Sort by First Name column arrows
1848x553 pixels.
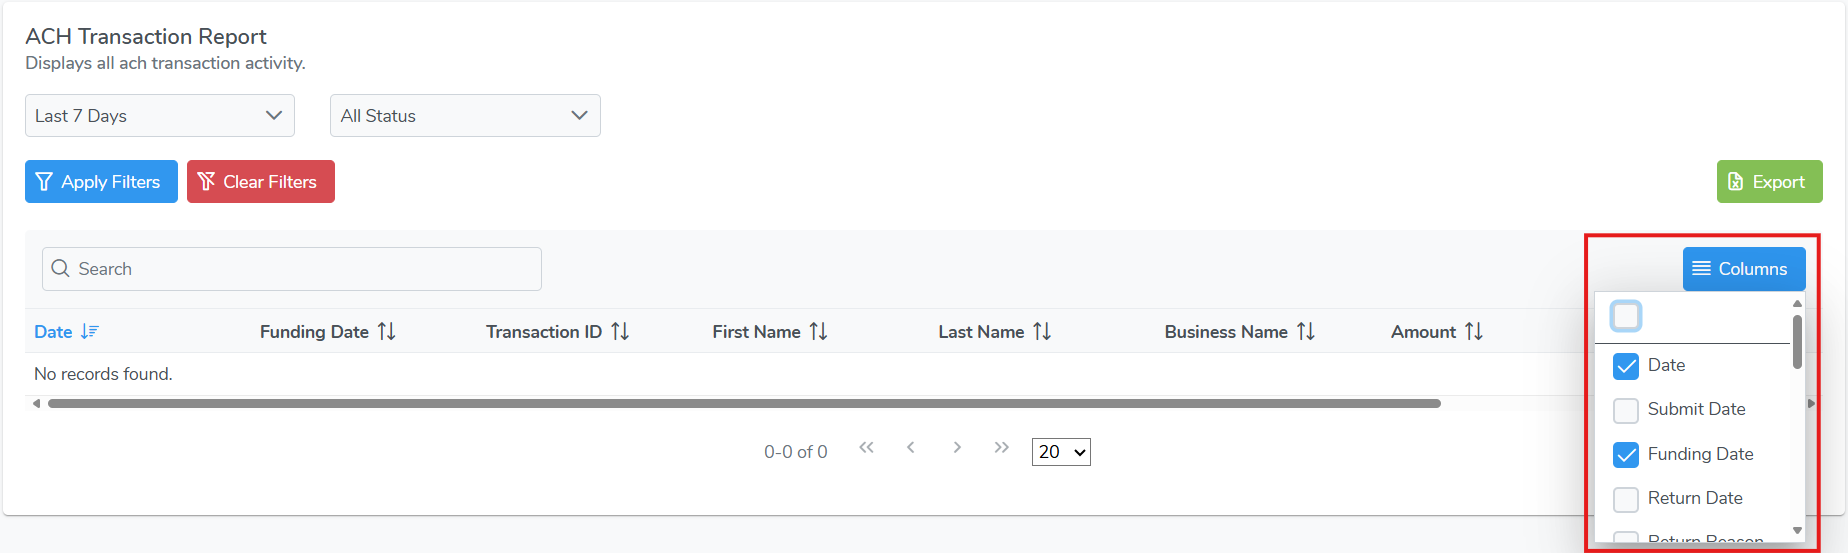pos(818,331)
